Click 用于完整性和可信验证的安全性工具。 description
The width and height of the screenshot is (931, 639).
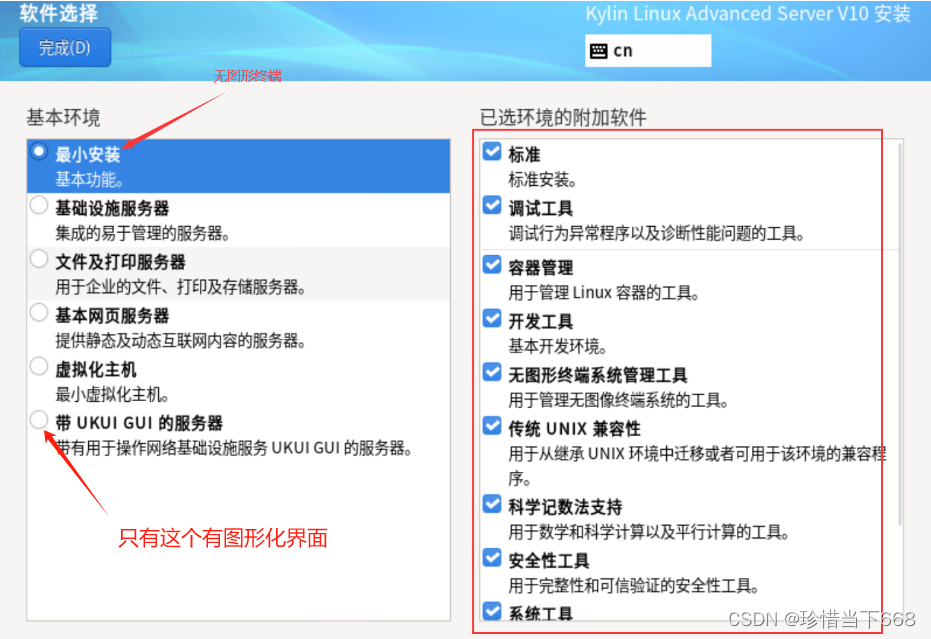(634, 586)
